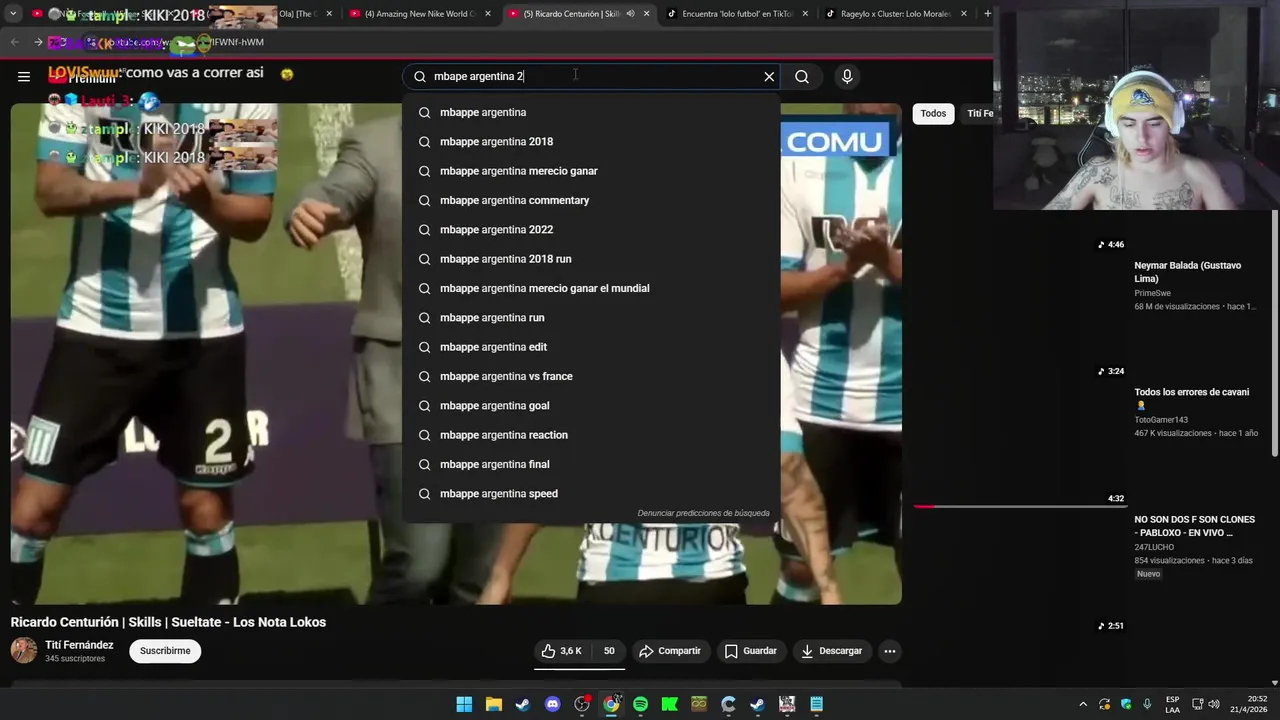1280x720 pixels.
Task: Open the Tití Fernández channel avatar
Action: [x=24, y=650]
